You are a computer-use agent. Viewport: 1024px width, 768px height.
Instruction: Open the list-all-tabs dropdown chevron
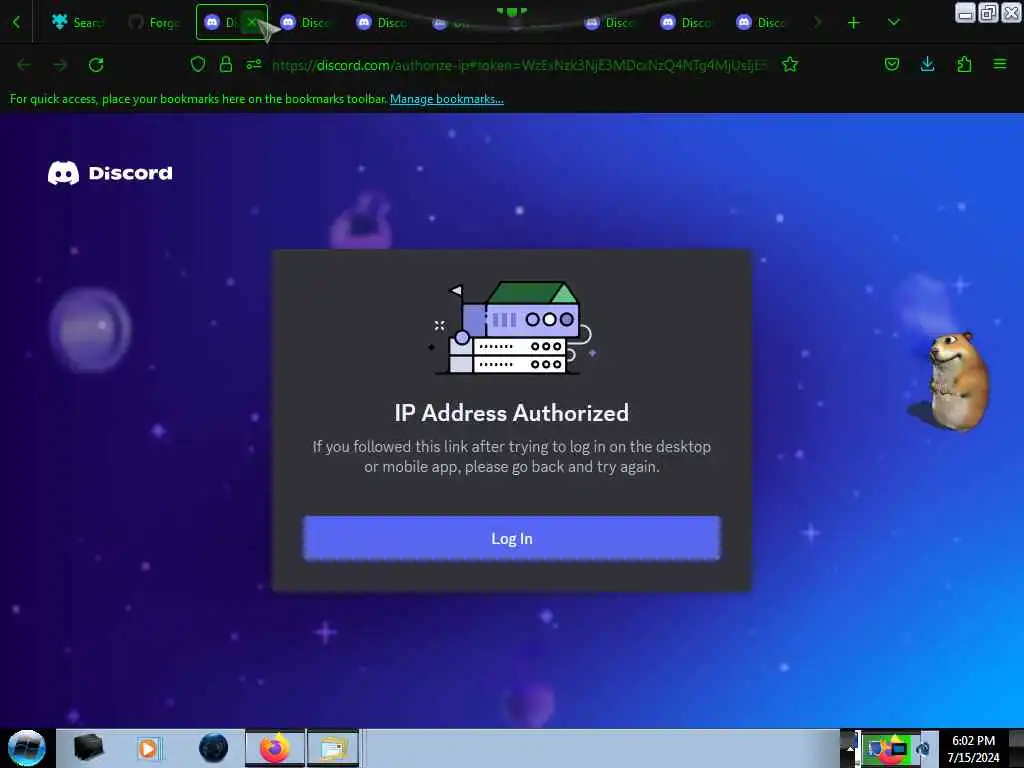pos(893,23)
